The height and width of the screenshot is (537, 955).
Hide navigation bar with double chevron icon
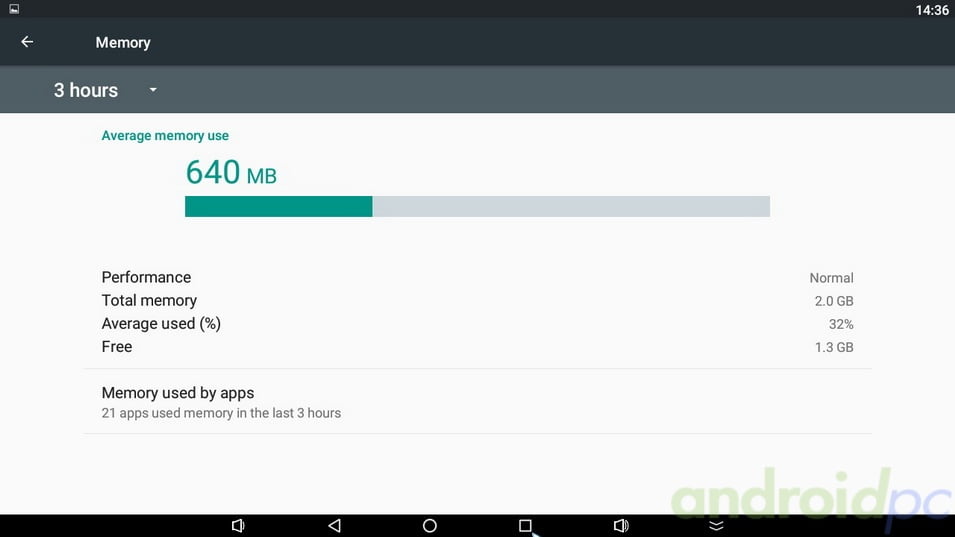click(716, 525)
